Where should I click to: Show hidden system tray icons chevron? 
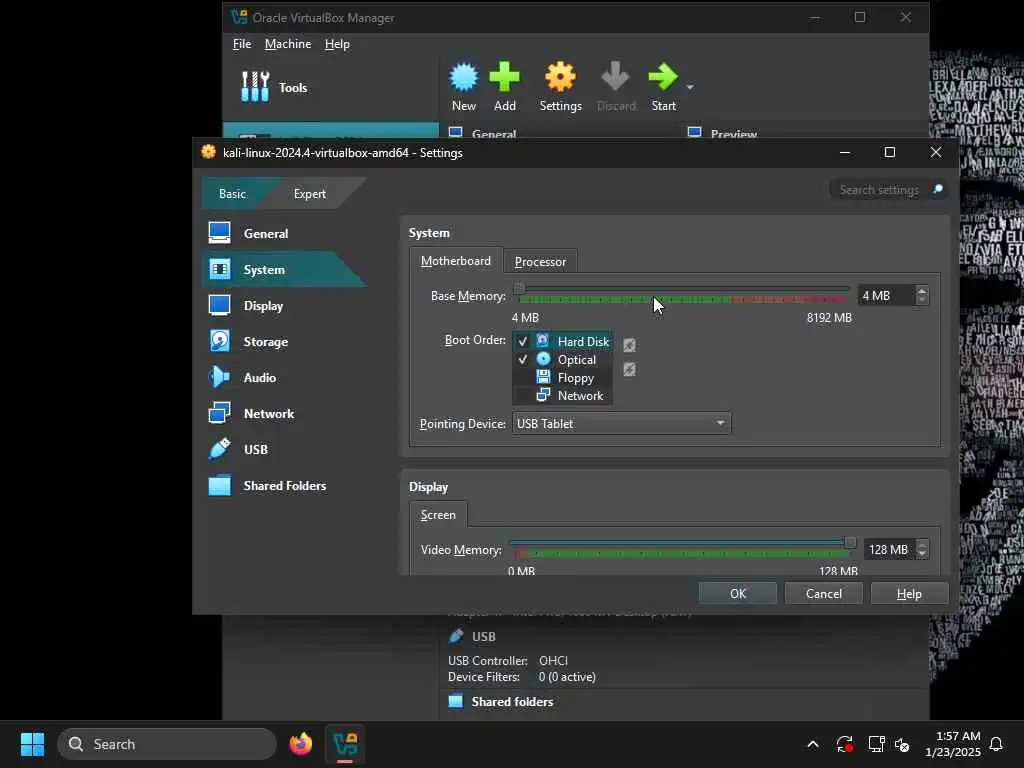[x=812, y=744]
